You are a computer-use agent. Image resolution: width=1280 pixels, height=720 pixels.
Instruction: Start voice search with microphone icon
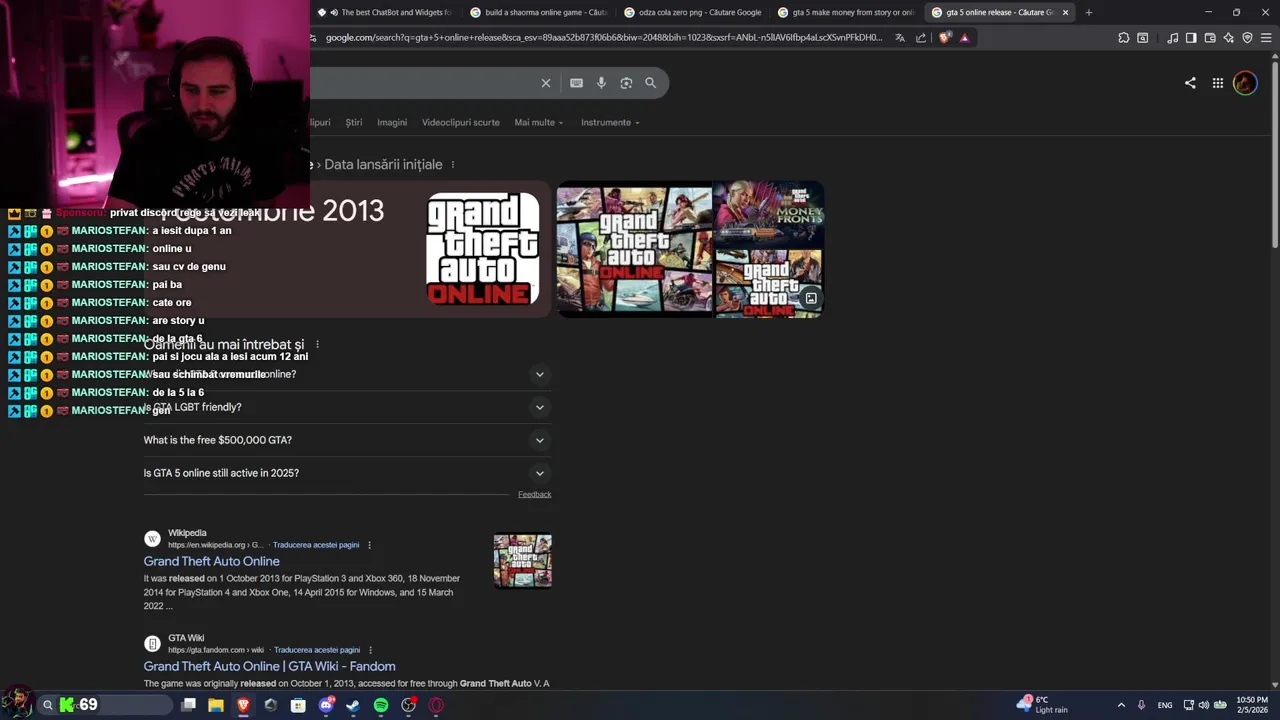[601, 83]
